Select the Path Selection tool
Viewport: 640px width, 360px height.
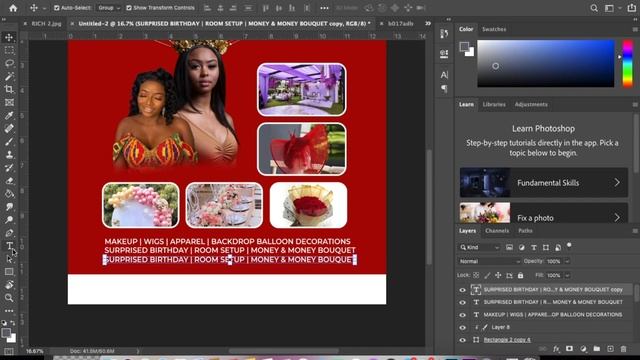[x=9, y=259]
